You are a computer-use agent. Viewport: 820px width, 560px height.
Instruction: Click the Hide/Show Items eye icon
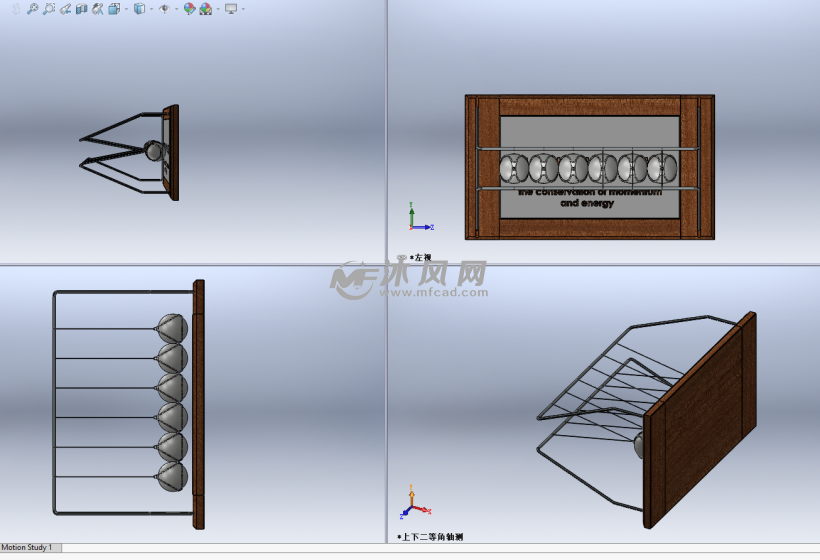click(164, 9)
